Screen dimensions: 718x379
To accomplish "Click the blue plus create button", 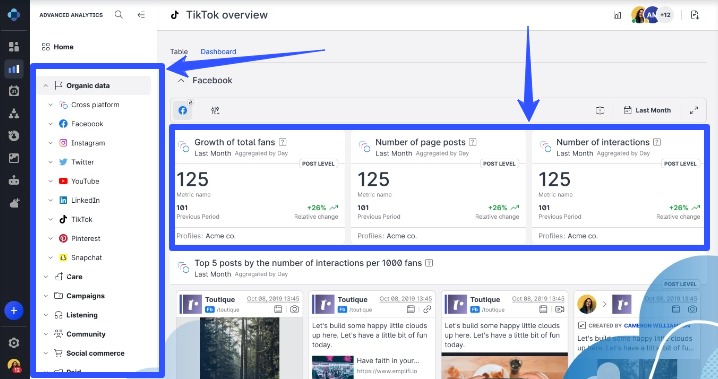I will [x=14, y=310].
